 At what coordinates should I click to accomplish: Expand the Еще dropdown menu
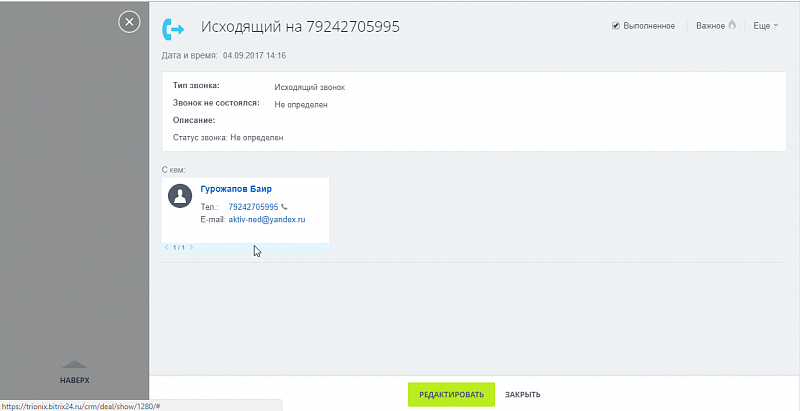click(x=766, y=26)
